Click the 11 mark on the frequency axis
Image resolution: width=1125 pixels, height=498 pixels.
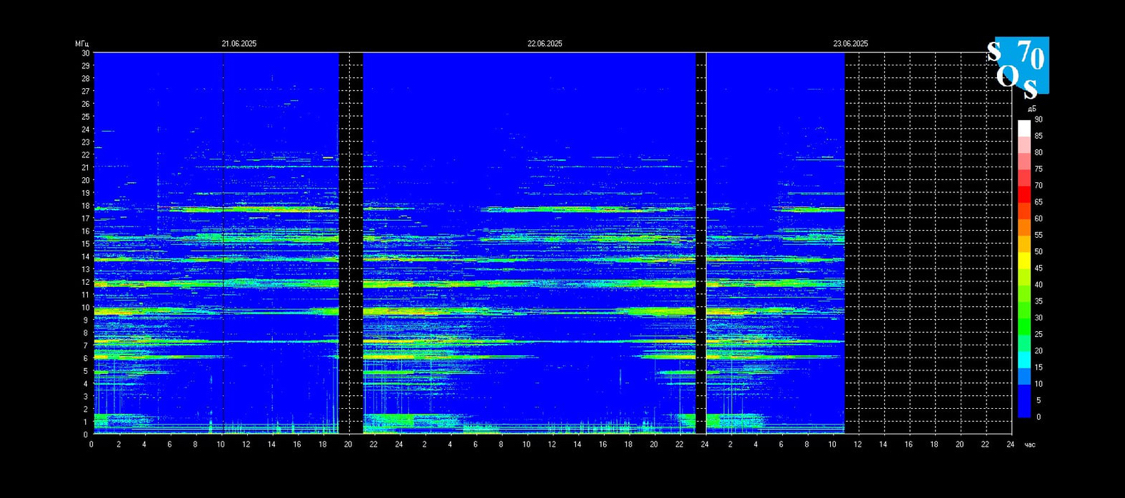[x=85, y=295]
